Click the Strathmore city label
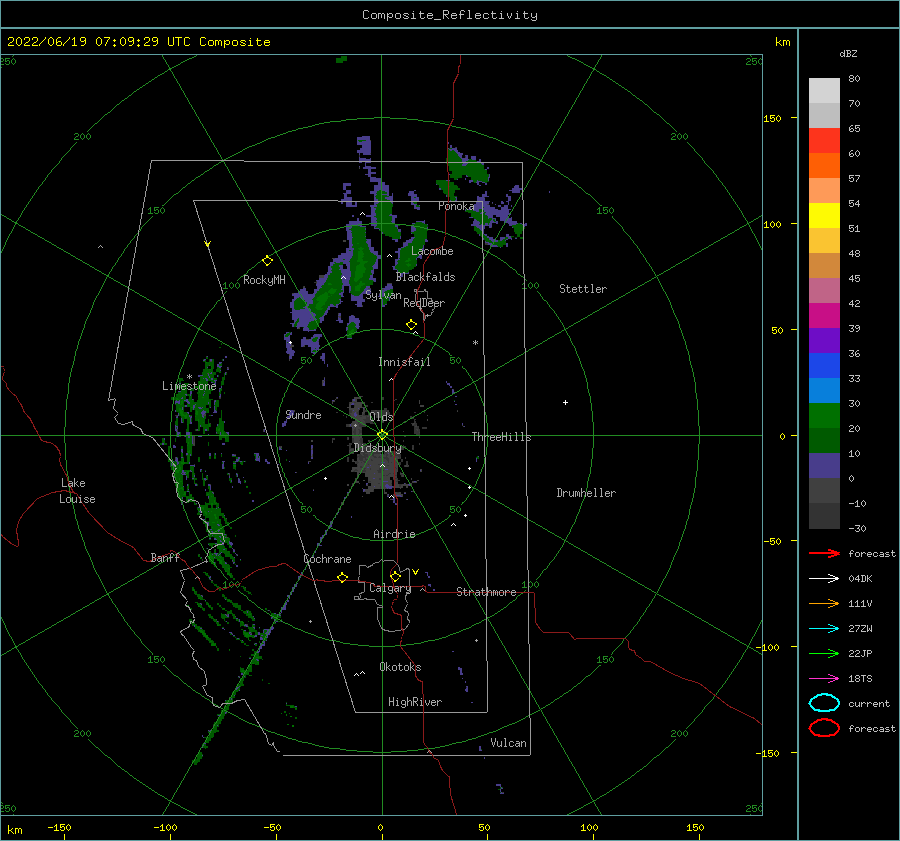Viewport: 900px width, 841px height. coord(486,592)
